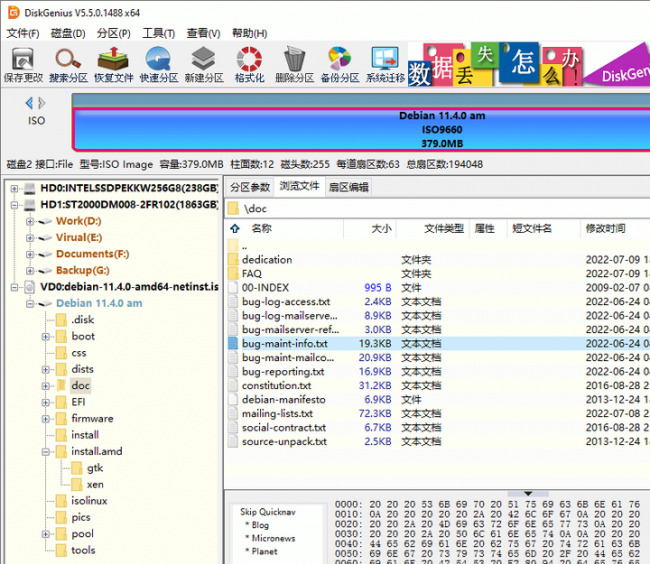The image size is (650, 564).
Task: Open the Disk (磁盘) menu
Action: (x=68, y=33)
